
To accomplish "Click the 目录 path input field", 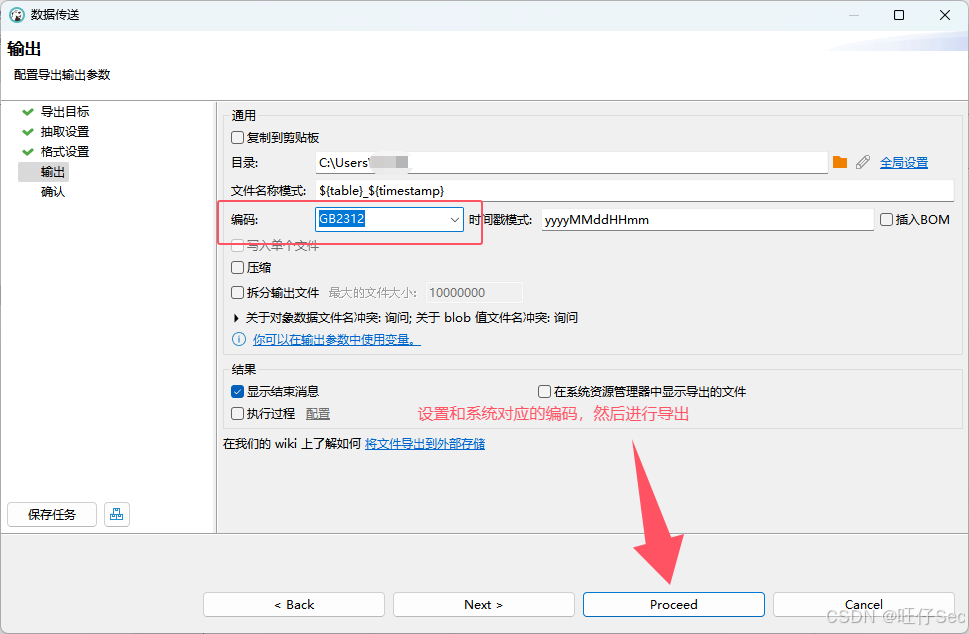I will [x=572, y=163].
